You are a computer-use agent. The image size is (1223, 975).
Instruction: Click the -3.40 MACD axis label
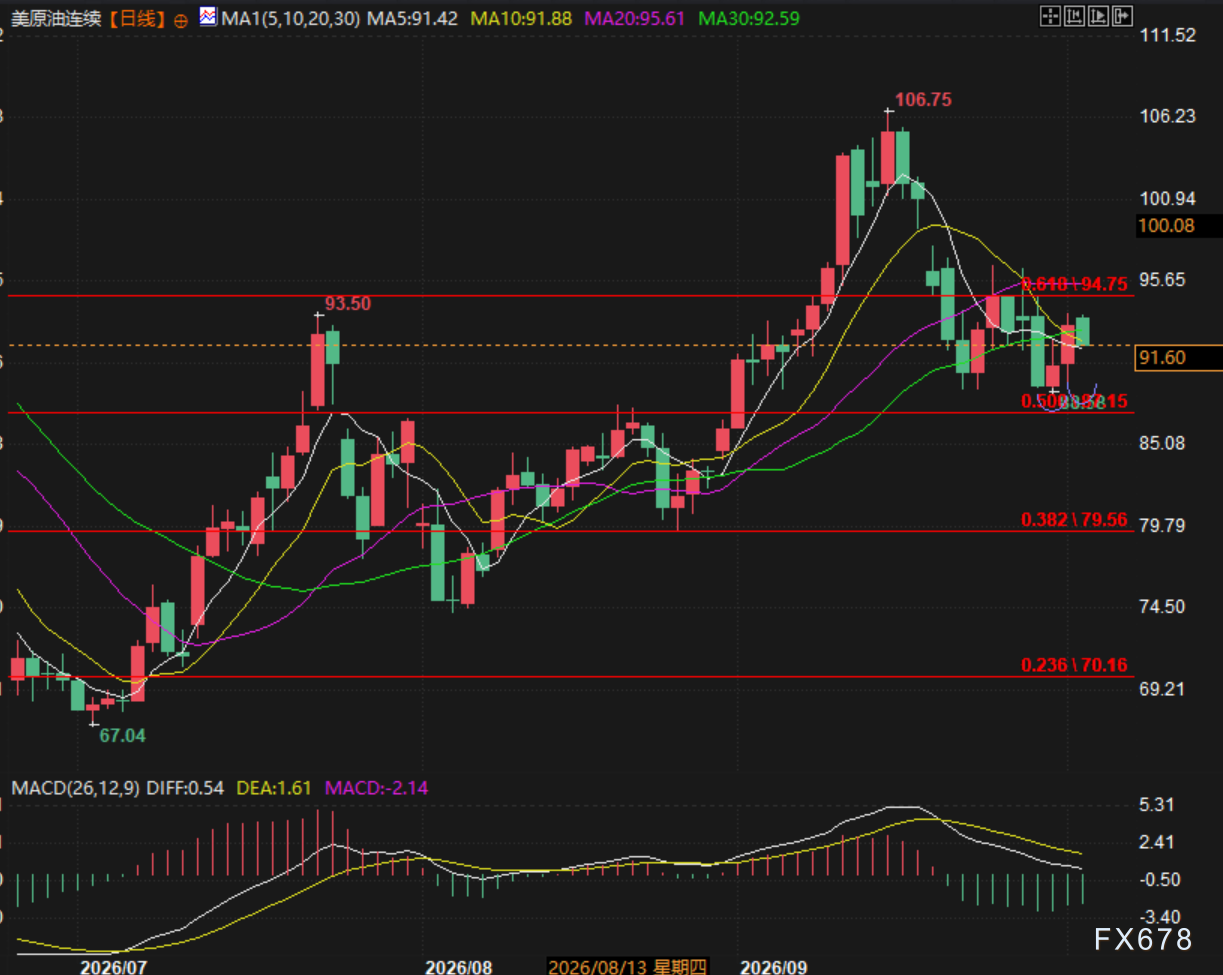[1158, 917]
